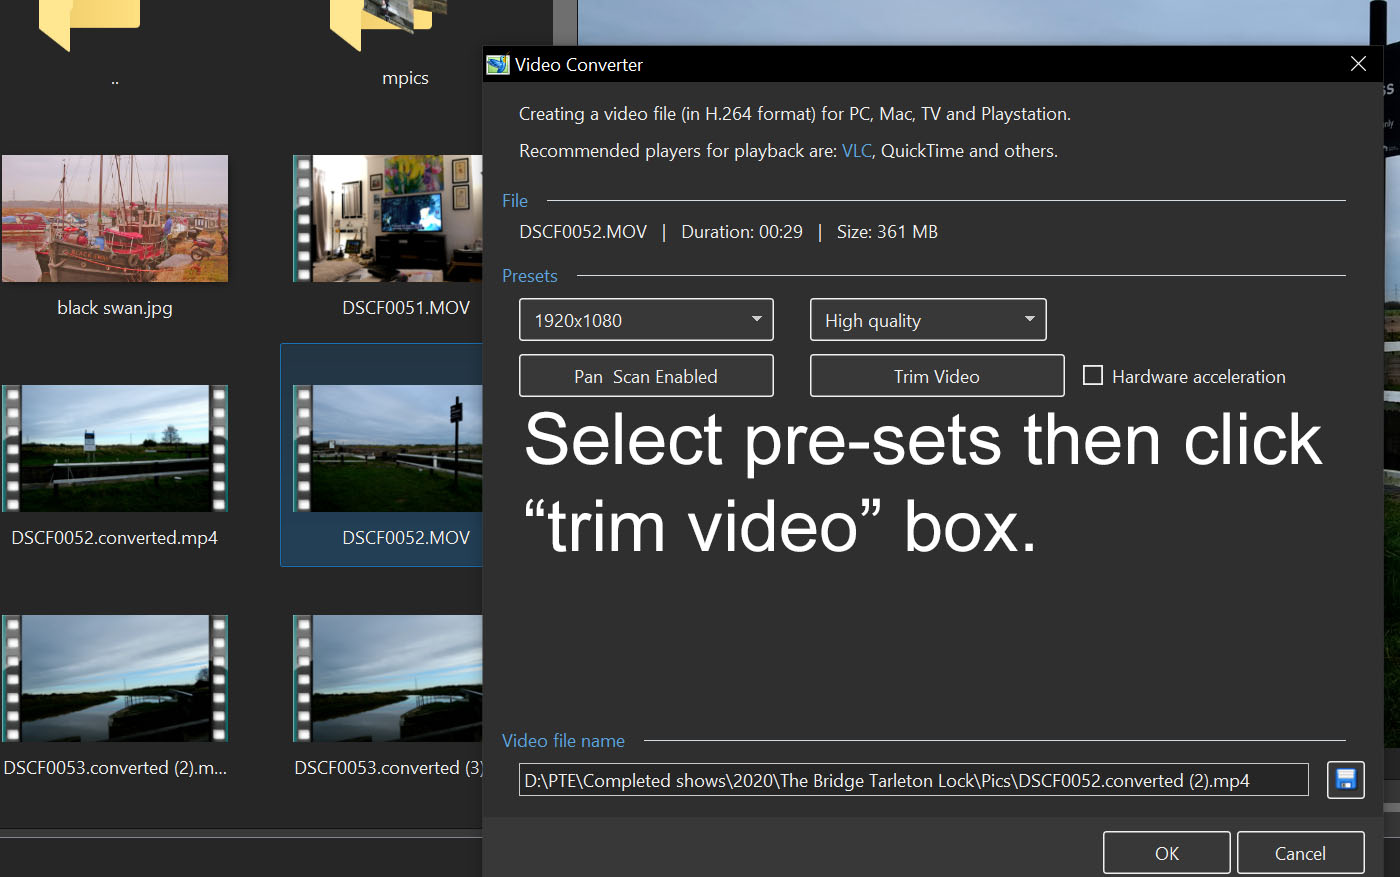Follow the VLC player link
This screenshot has width=1400, height=877.
[856, 151]
